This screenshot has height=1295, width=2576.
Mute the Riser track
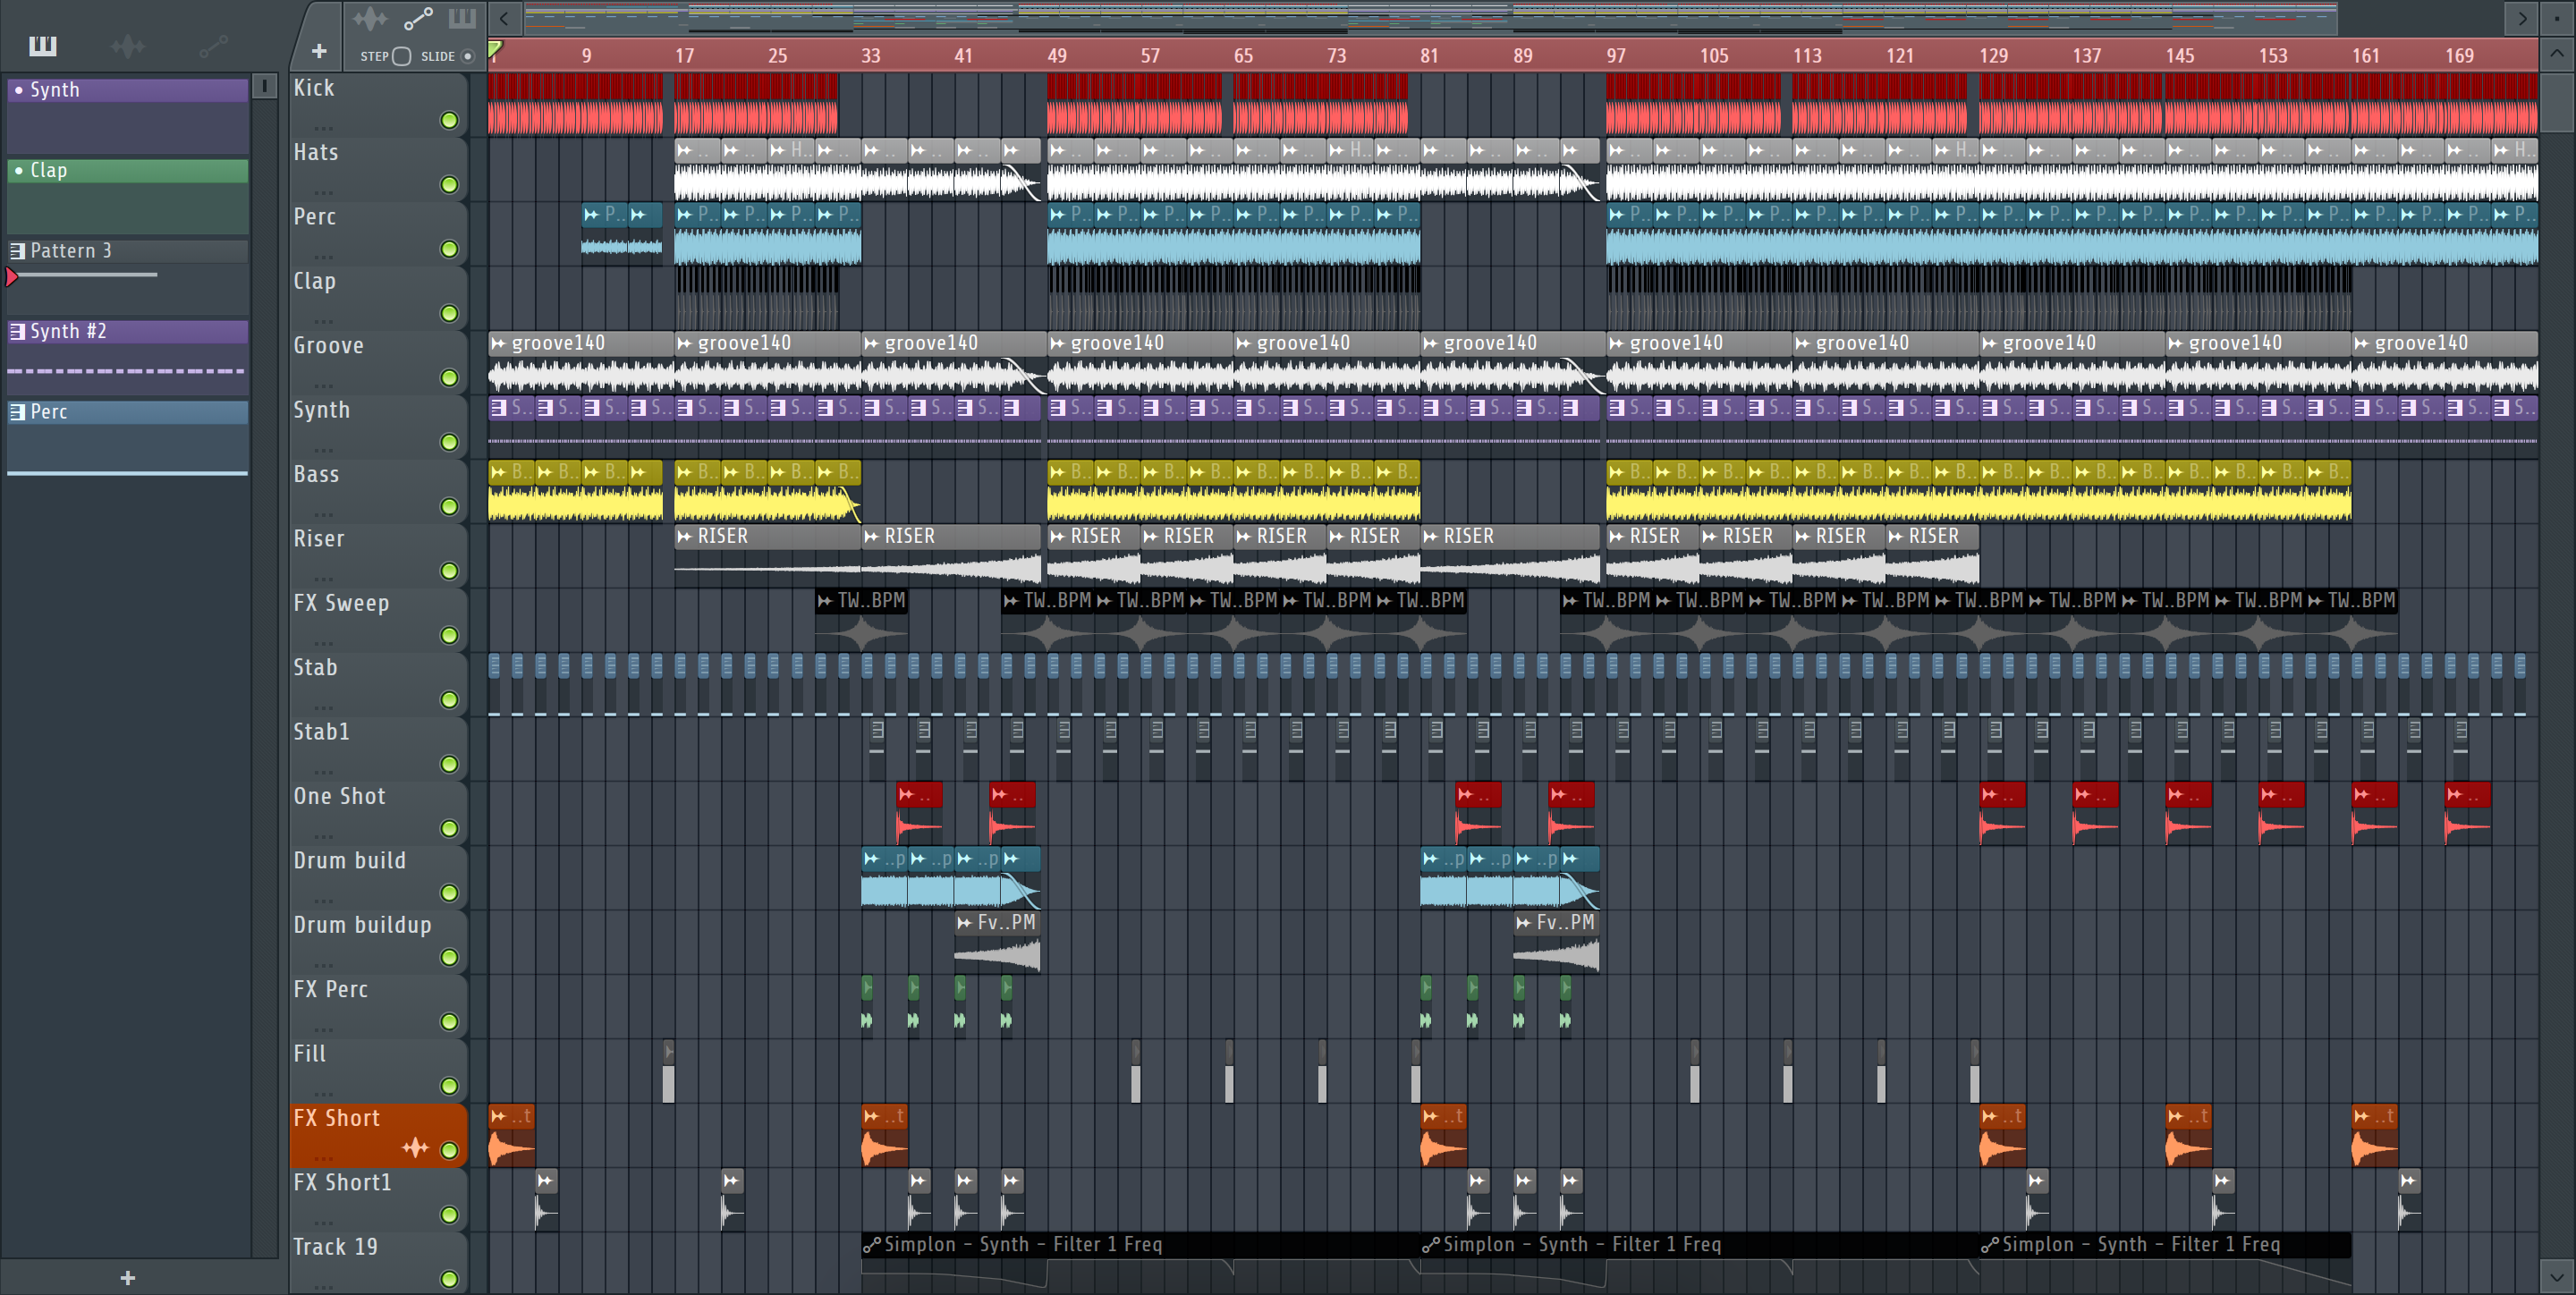449,571
